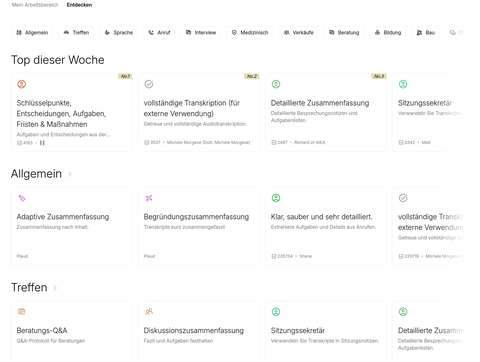
Task: Open Schlüsselpunkte, Entscheidungen, Aufgaben template
Action: [x=61, y=114]
